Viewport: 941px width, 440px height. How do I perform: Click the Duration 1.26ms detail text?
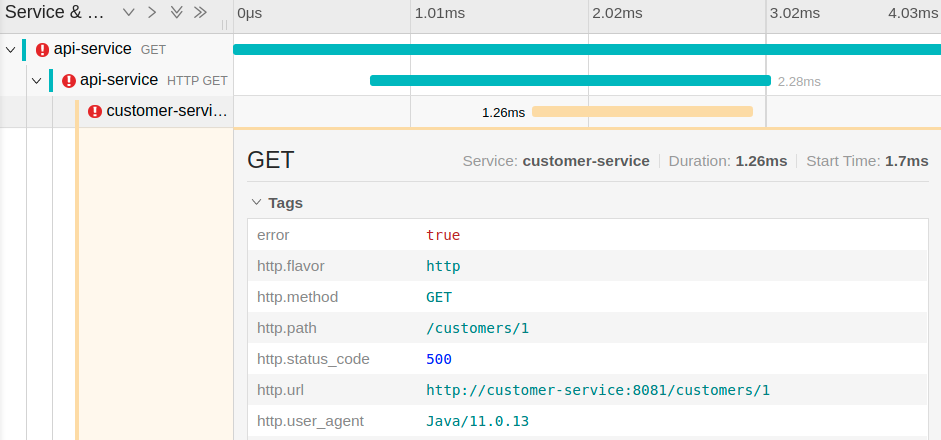click(x=727, y=161)
